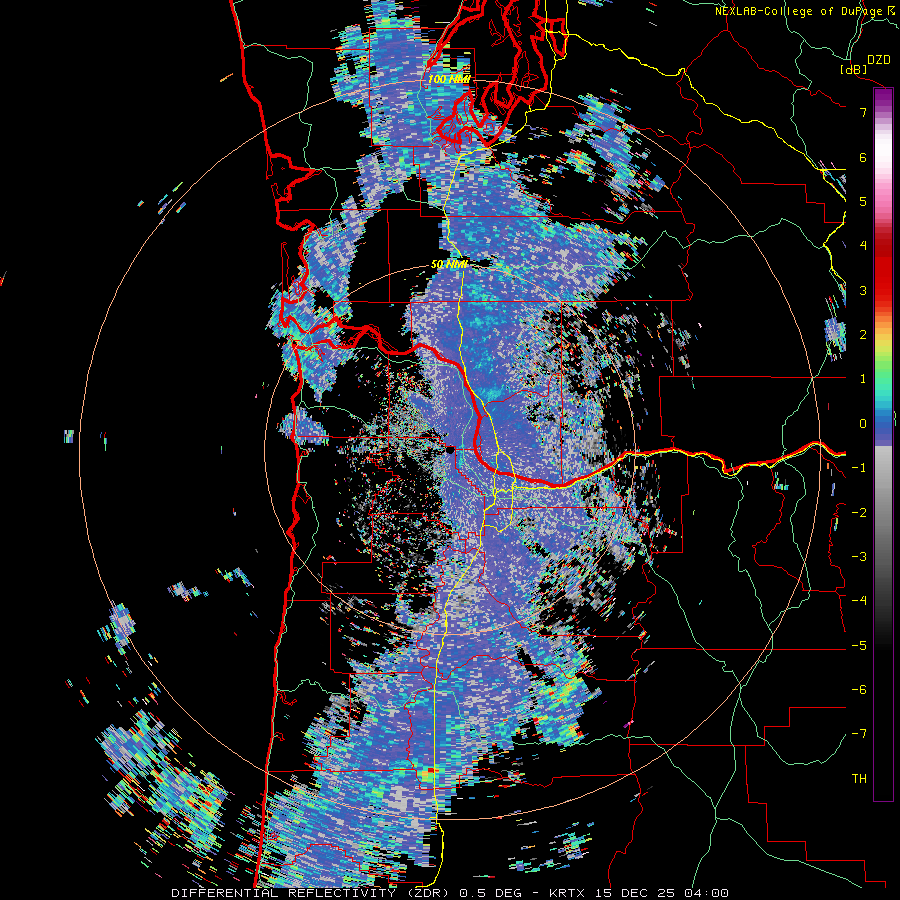
Task: Click the -1 value on color scale
Action: (x=859, y=468)
